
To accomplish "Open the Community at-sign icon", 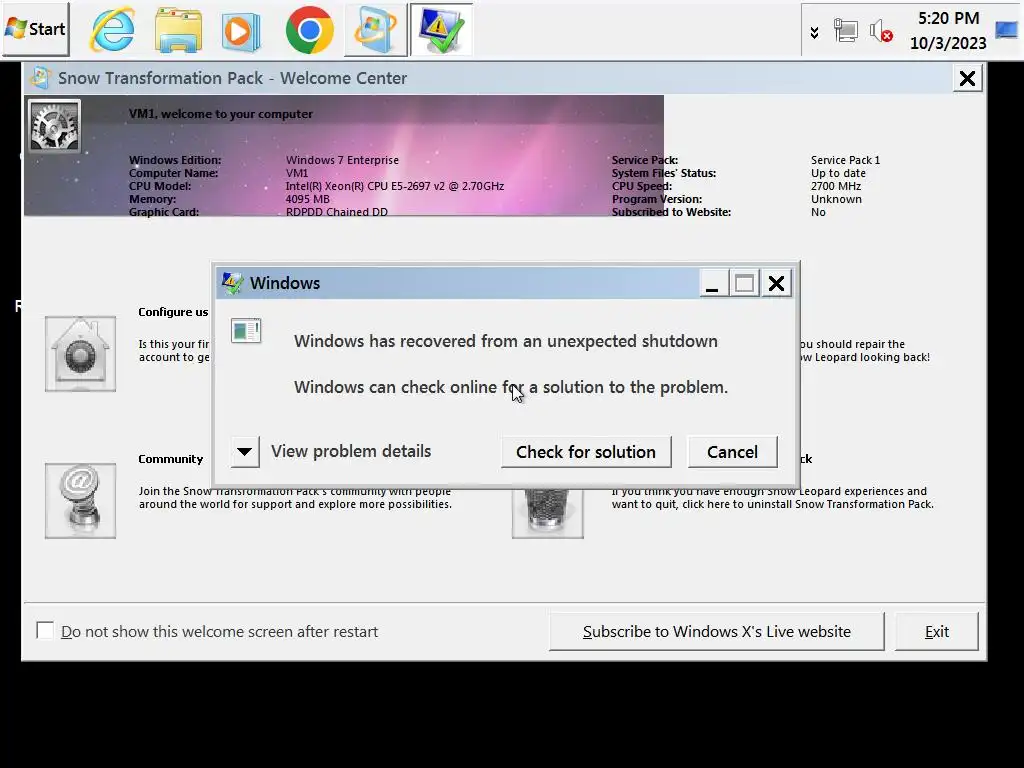I will (x=80, y=501).
